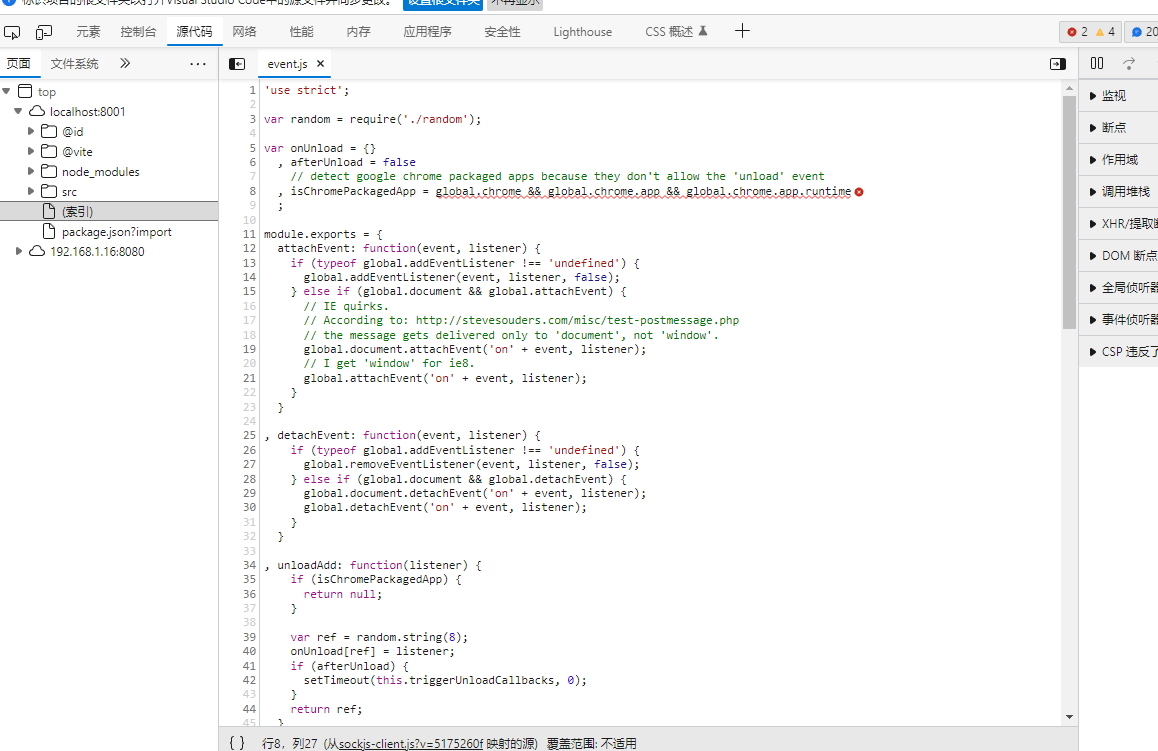Show more navigator tabs chevron
Screen dimensions: 1158x751
[125, 64]
